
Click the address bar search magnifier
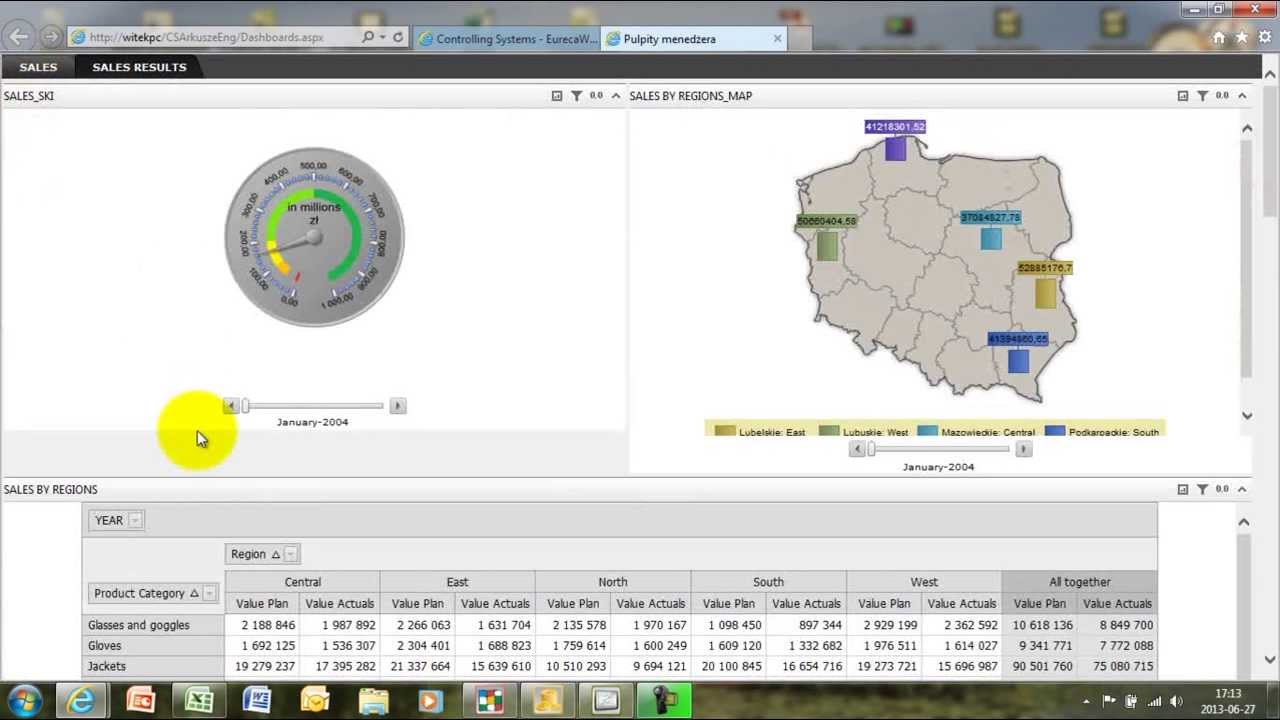point(368,37)
